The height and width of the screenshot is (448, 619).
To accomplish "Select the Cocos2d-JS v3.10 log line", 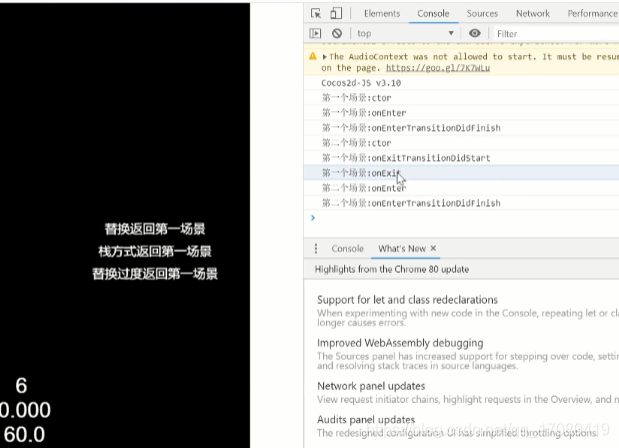I will coord(461,83).
